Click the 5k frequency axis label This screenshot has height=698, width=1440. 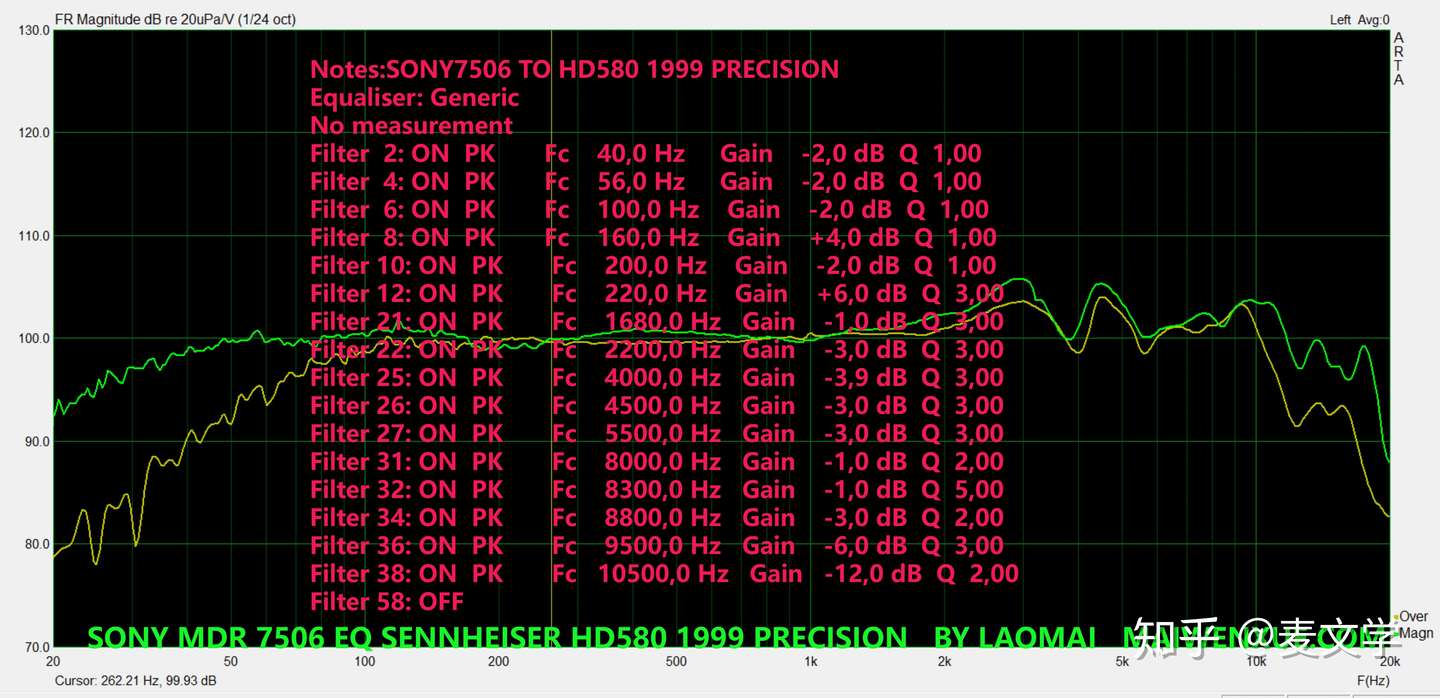pos(1123,662)
